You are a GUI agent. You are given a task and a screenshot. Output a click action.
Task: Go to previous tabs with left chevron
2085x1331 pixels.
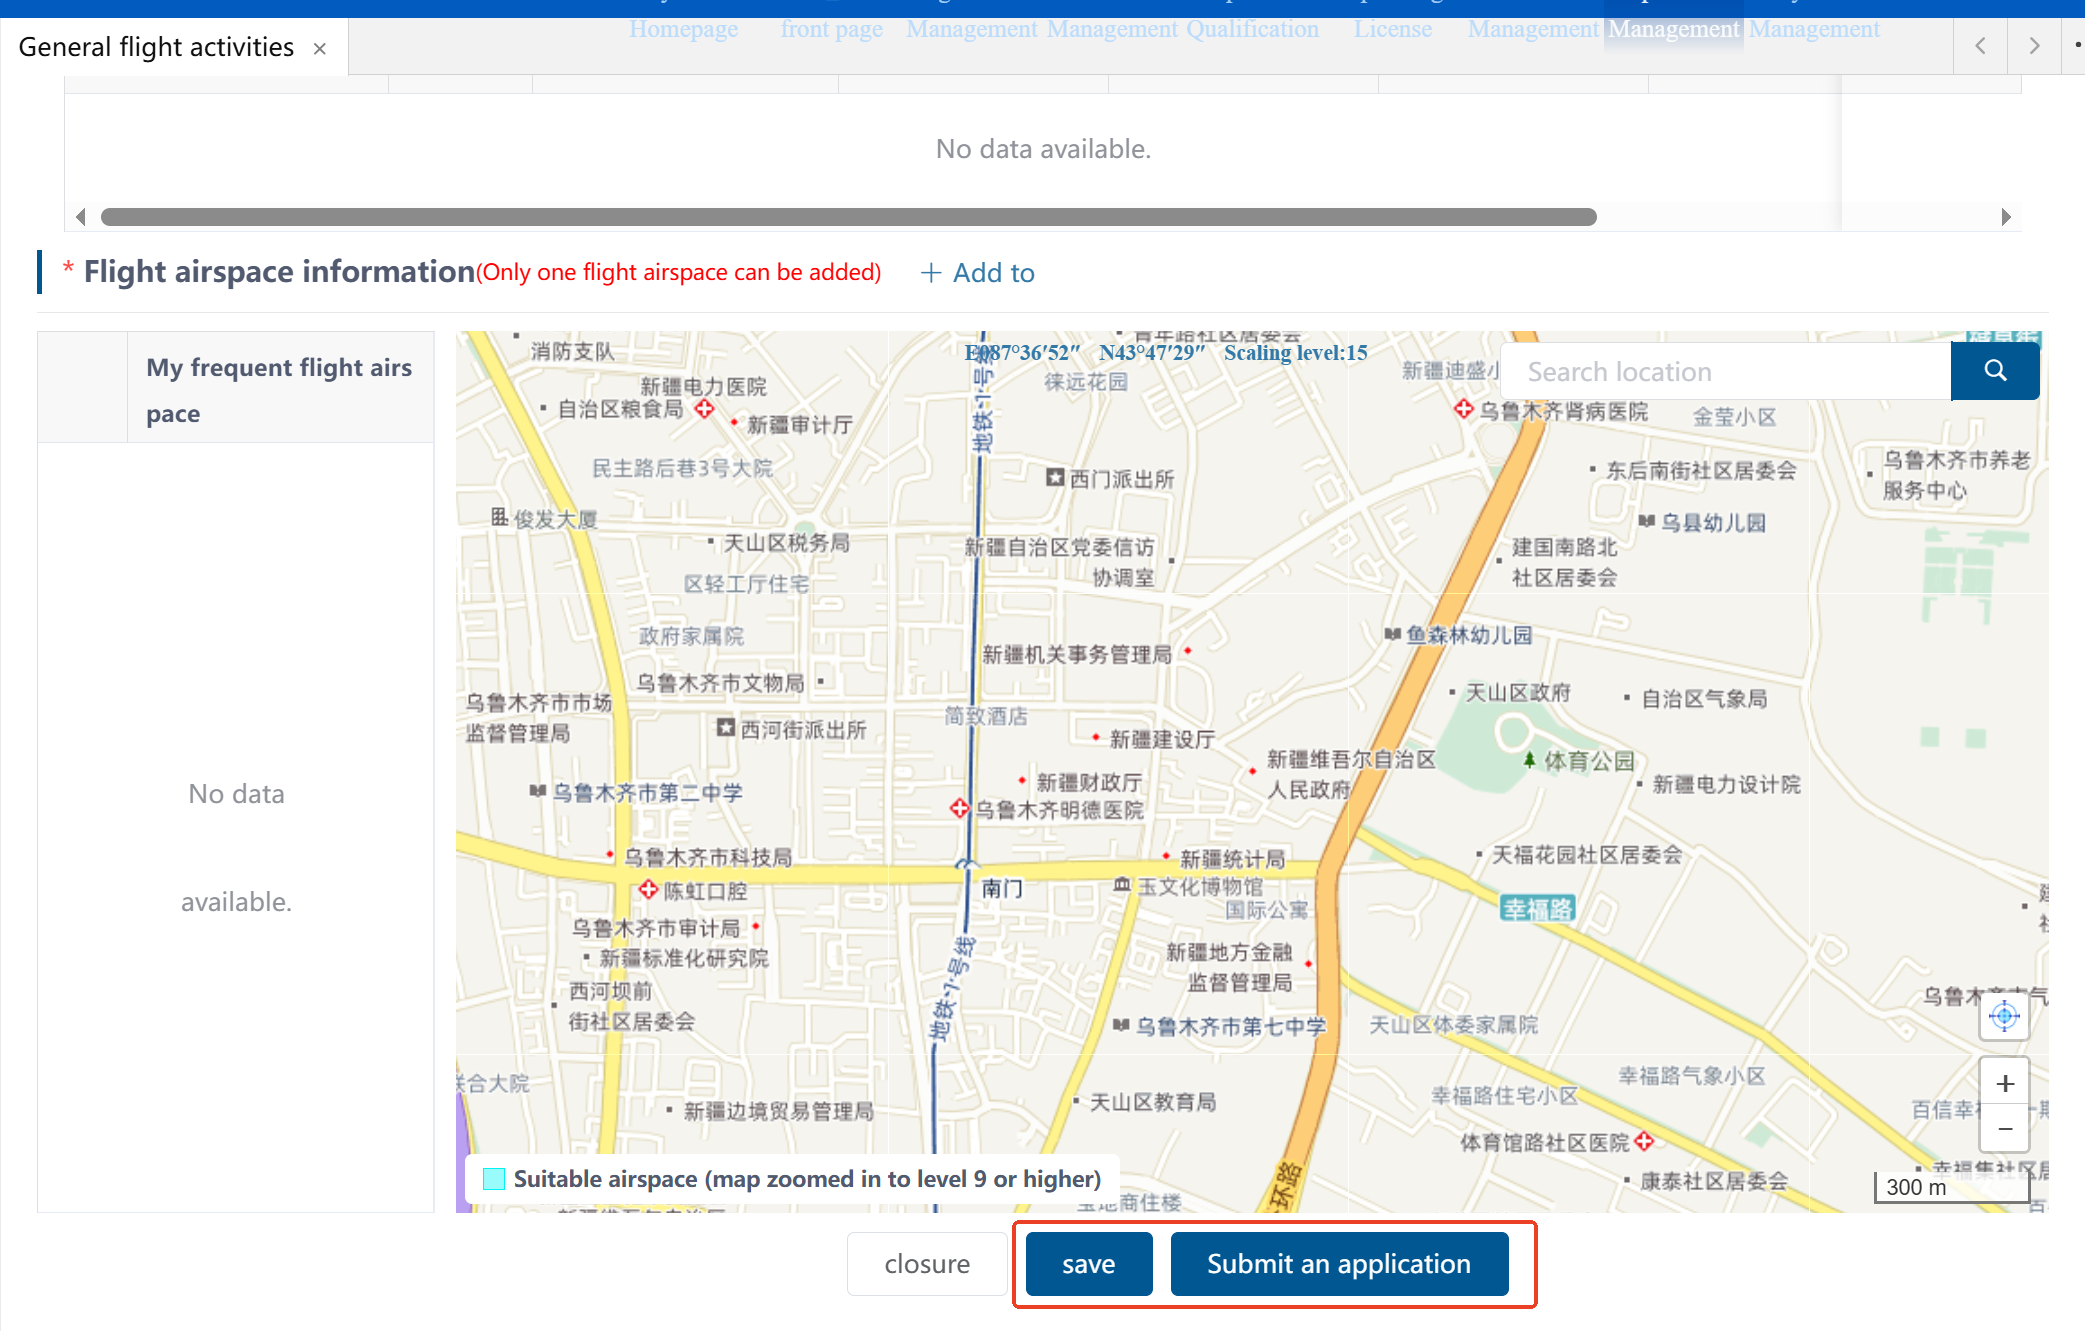coord(1980,46)
